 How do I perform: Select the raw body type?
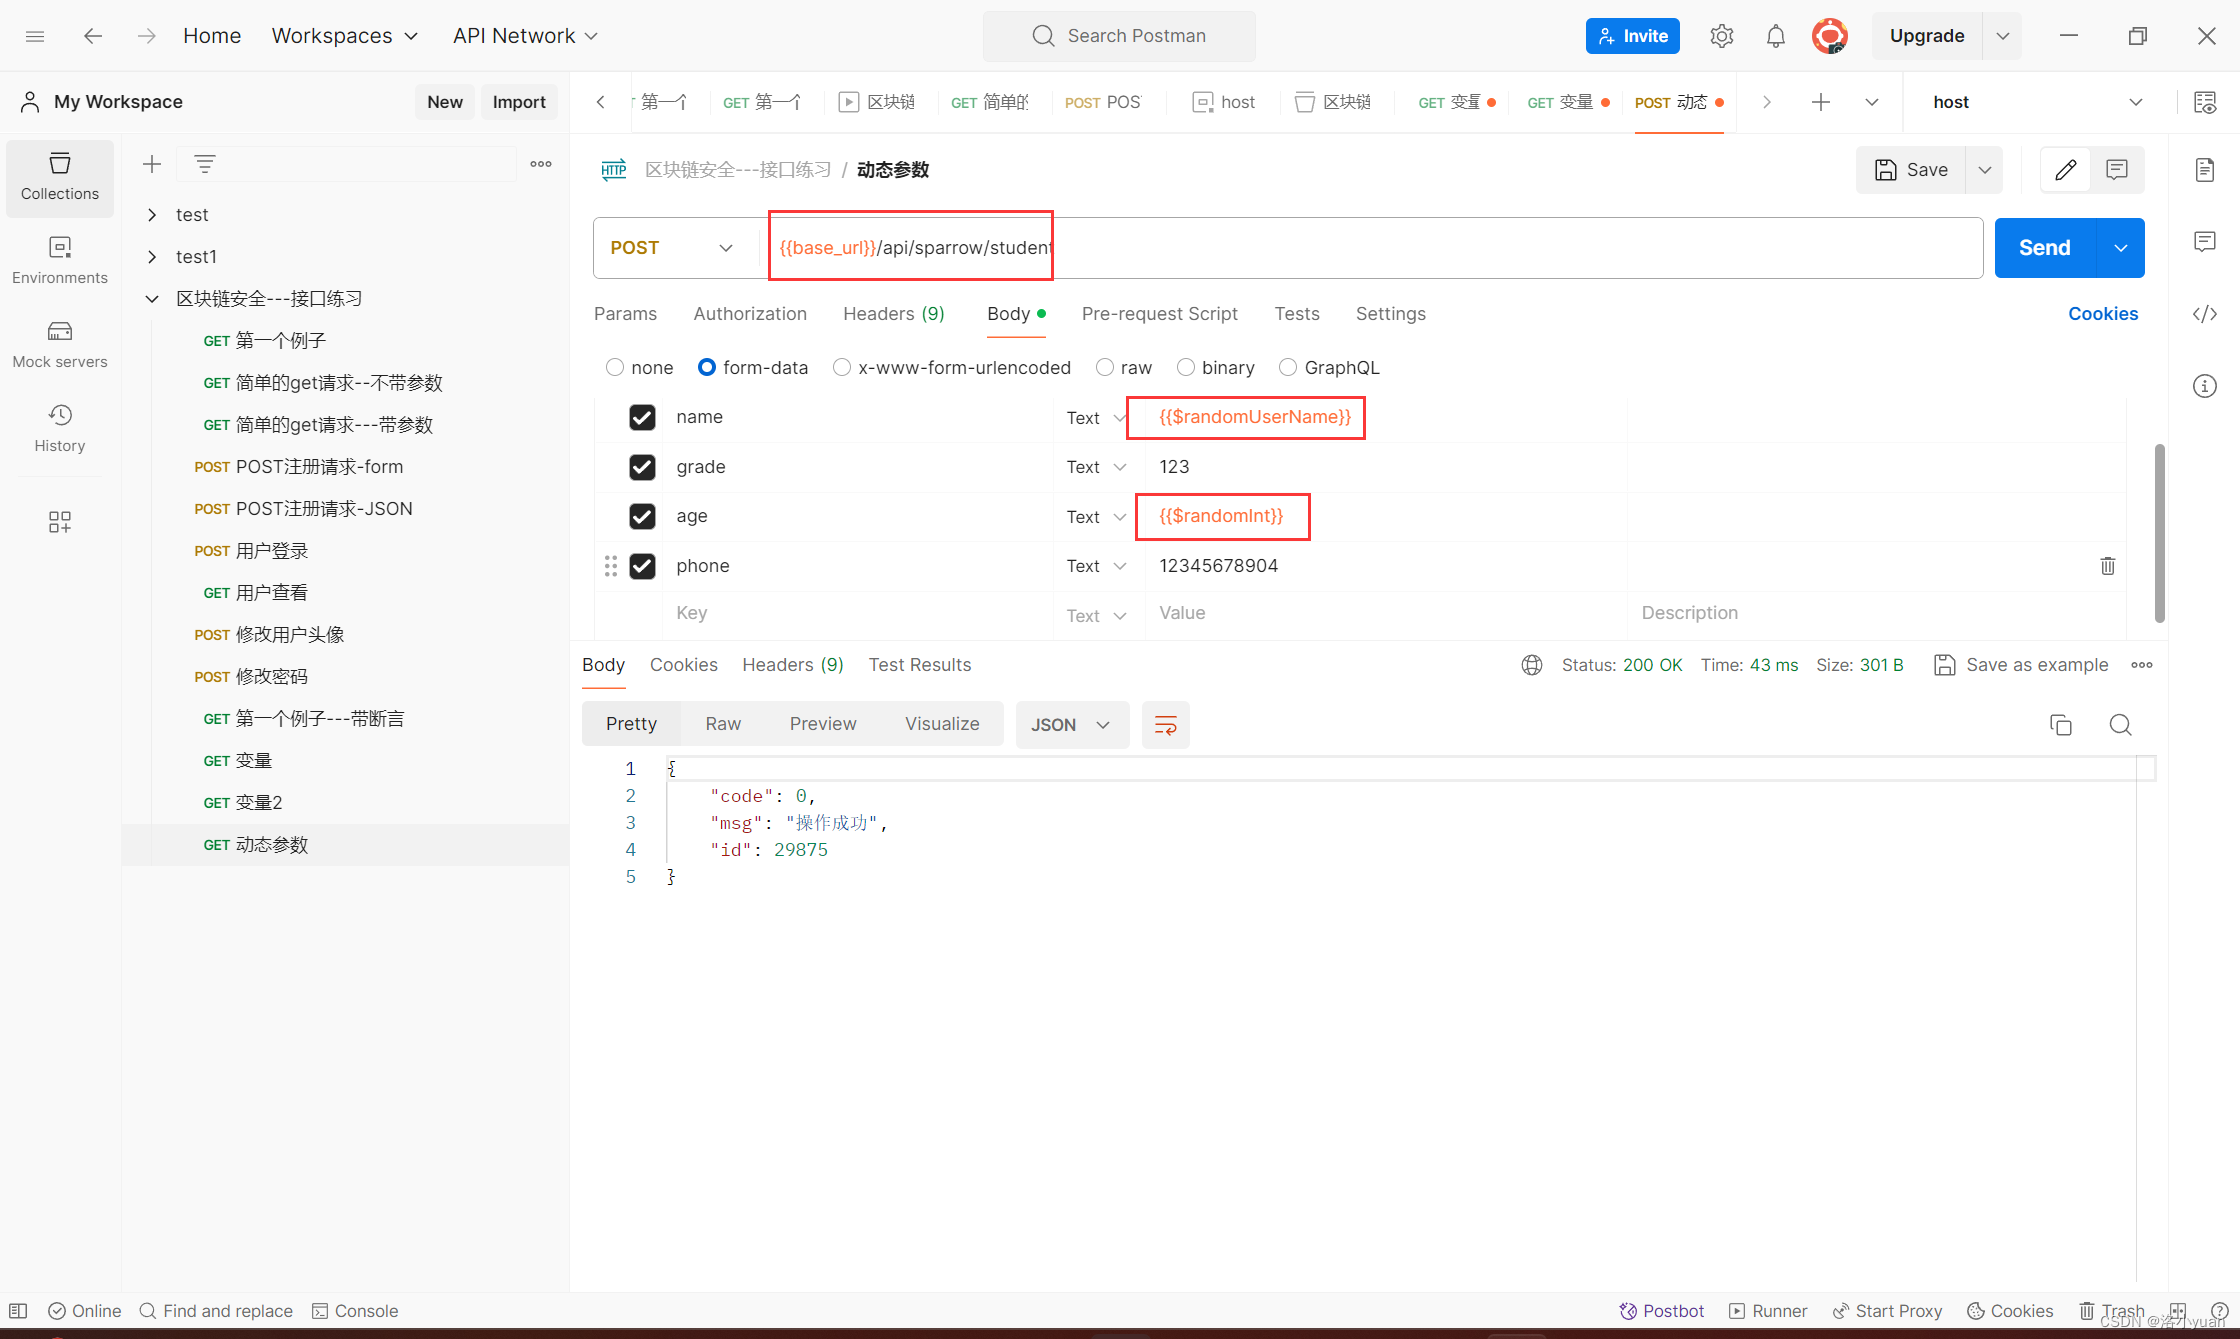(1105, 368)
